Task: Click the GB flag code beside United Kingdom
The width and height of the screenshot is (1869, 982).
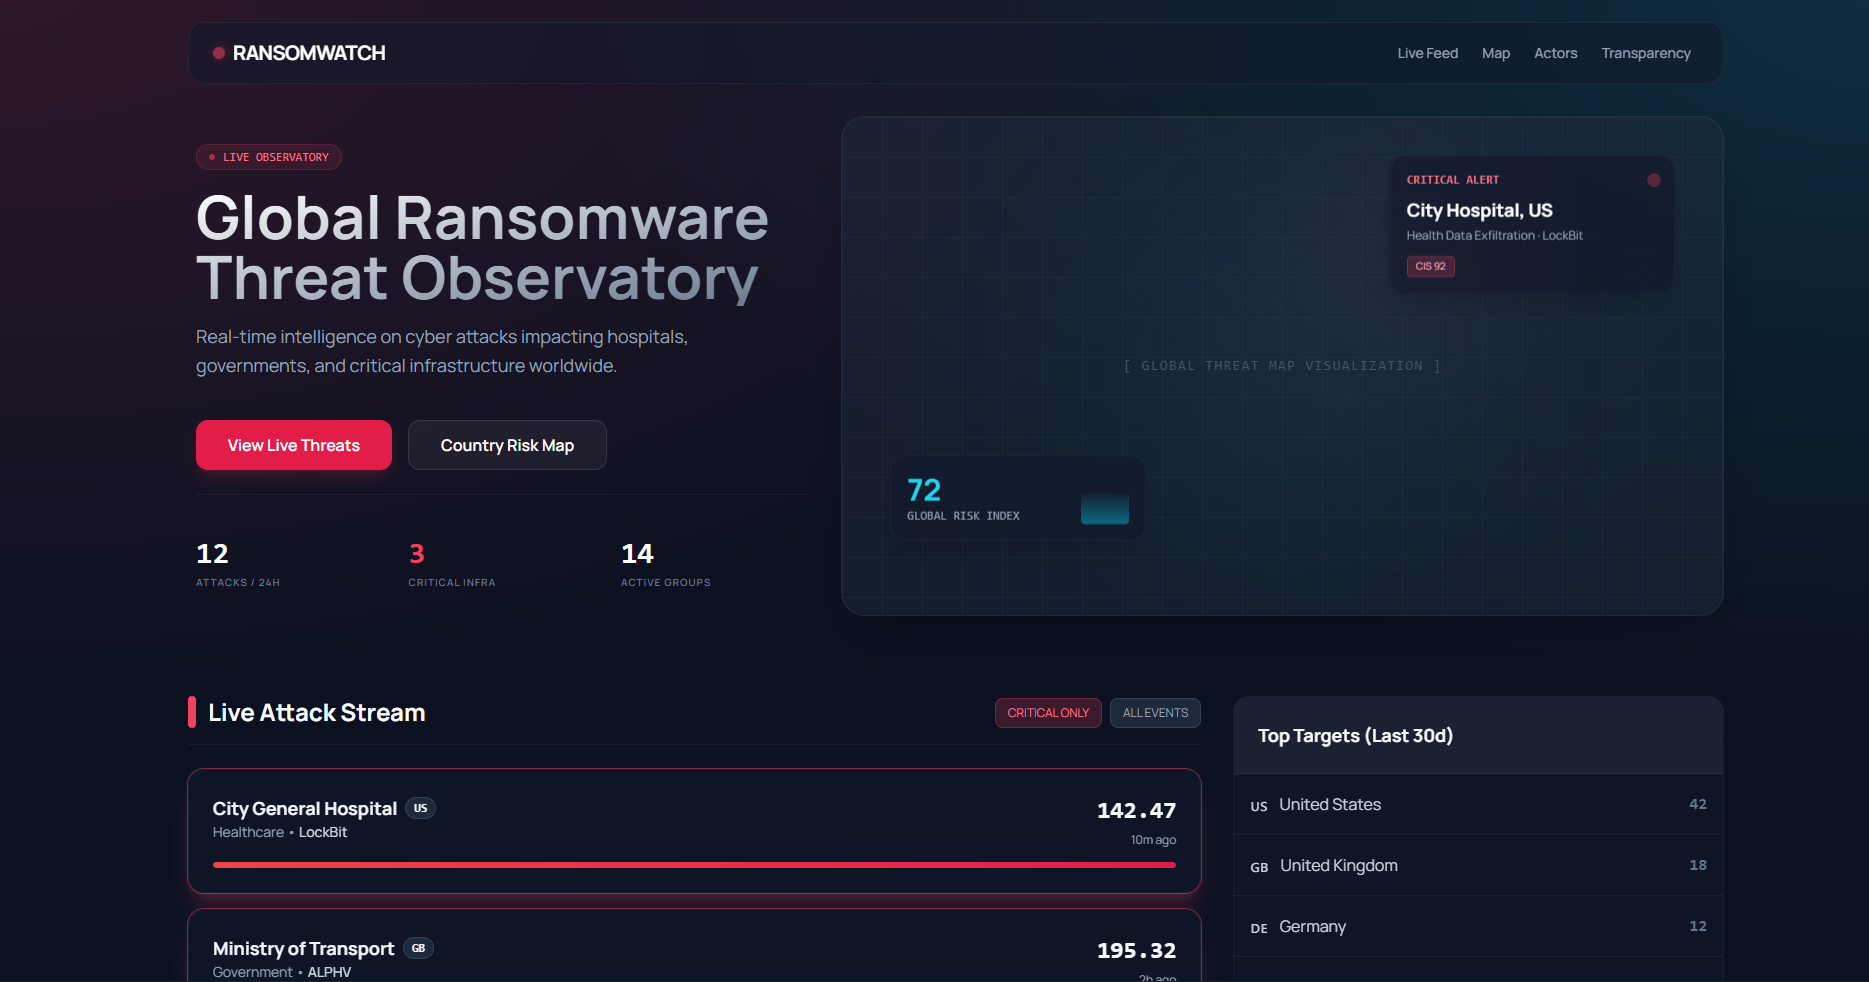Action: [x=1258, y=868]
